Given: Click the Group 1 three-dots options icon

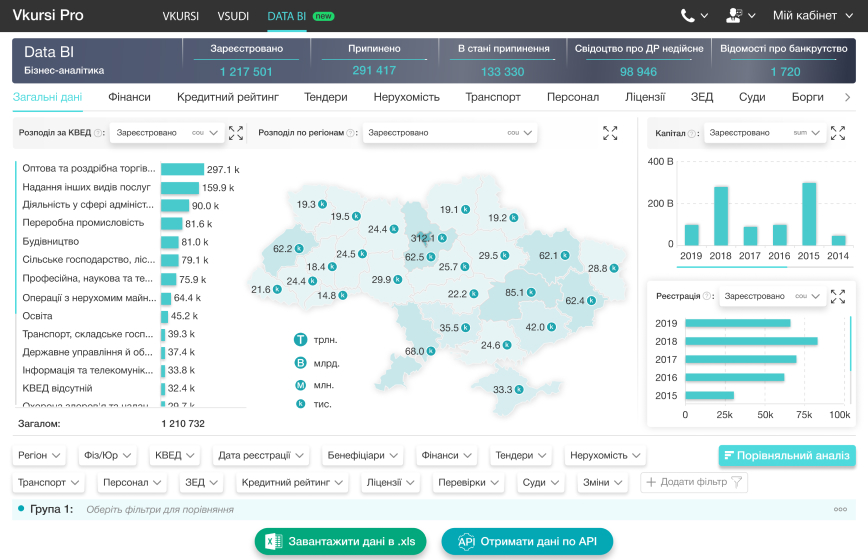Looking at the screenshot, I should pos(840,509).
